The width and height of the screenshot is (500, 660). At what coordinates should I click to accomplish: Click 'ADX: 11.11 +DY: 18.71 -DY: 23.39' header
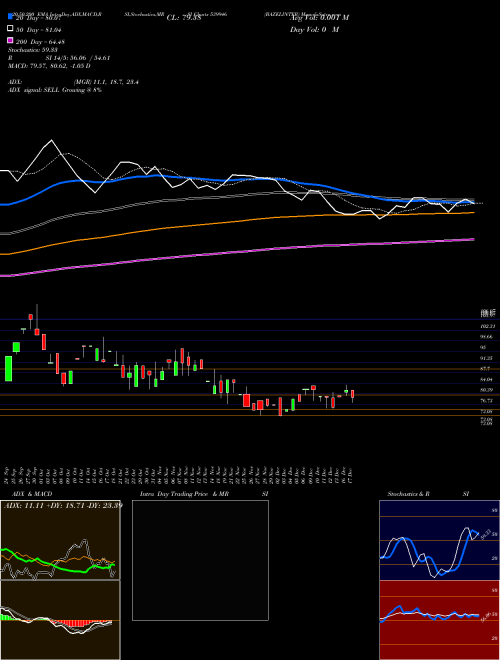click(x=63, y=505)
